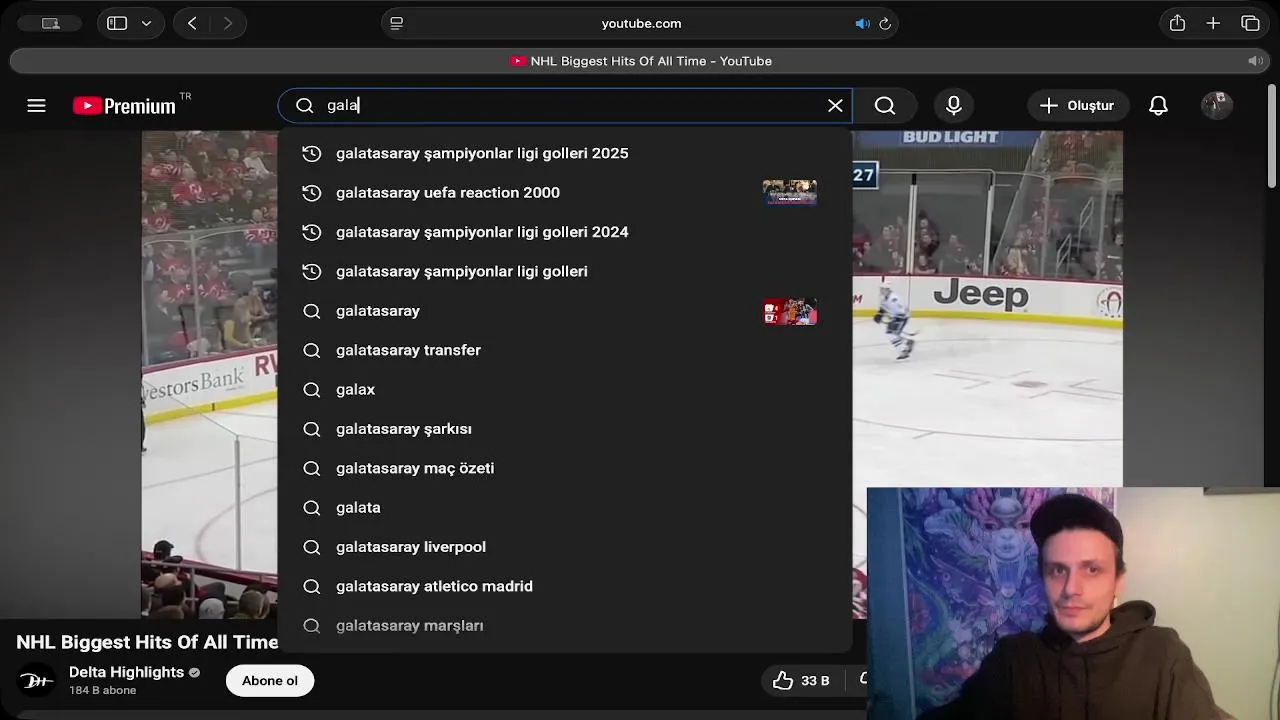This screenshot has width=1280, height=720.
Task: Click the video title NHL Biggest Hits
Action: (x=147, y=642)
